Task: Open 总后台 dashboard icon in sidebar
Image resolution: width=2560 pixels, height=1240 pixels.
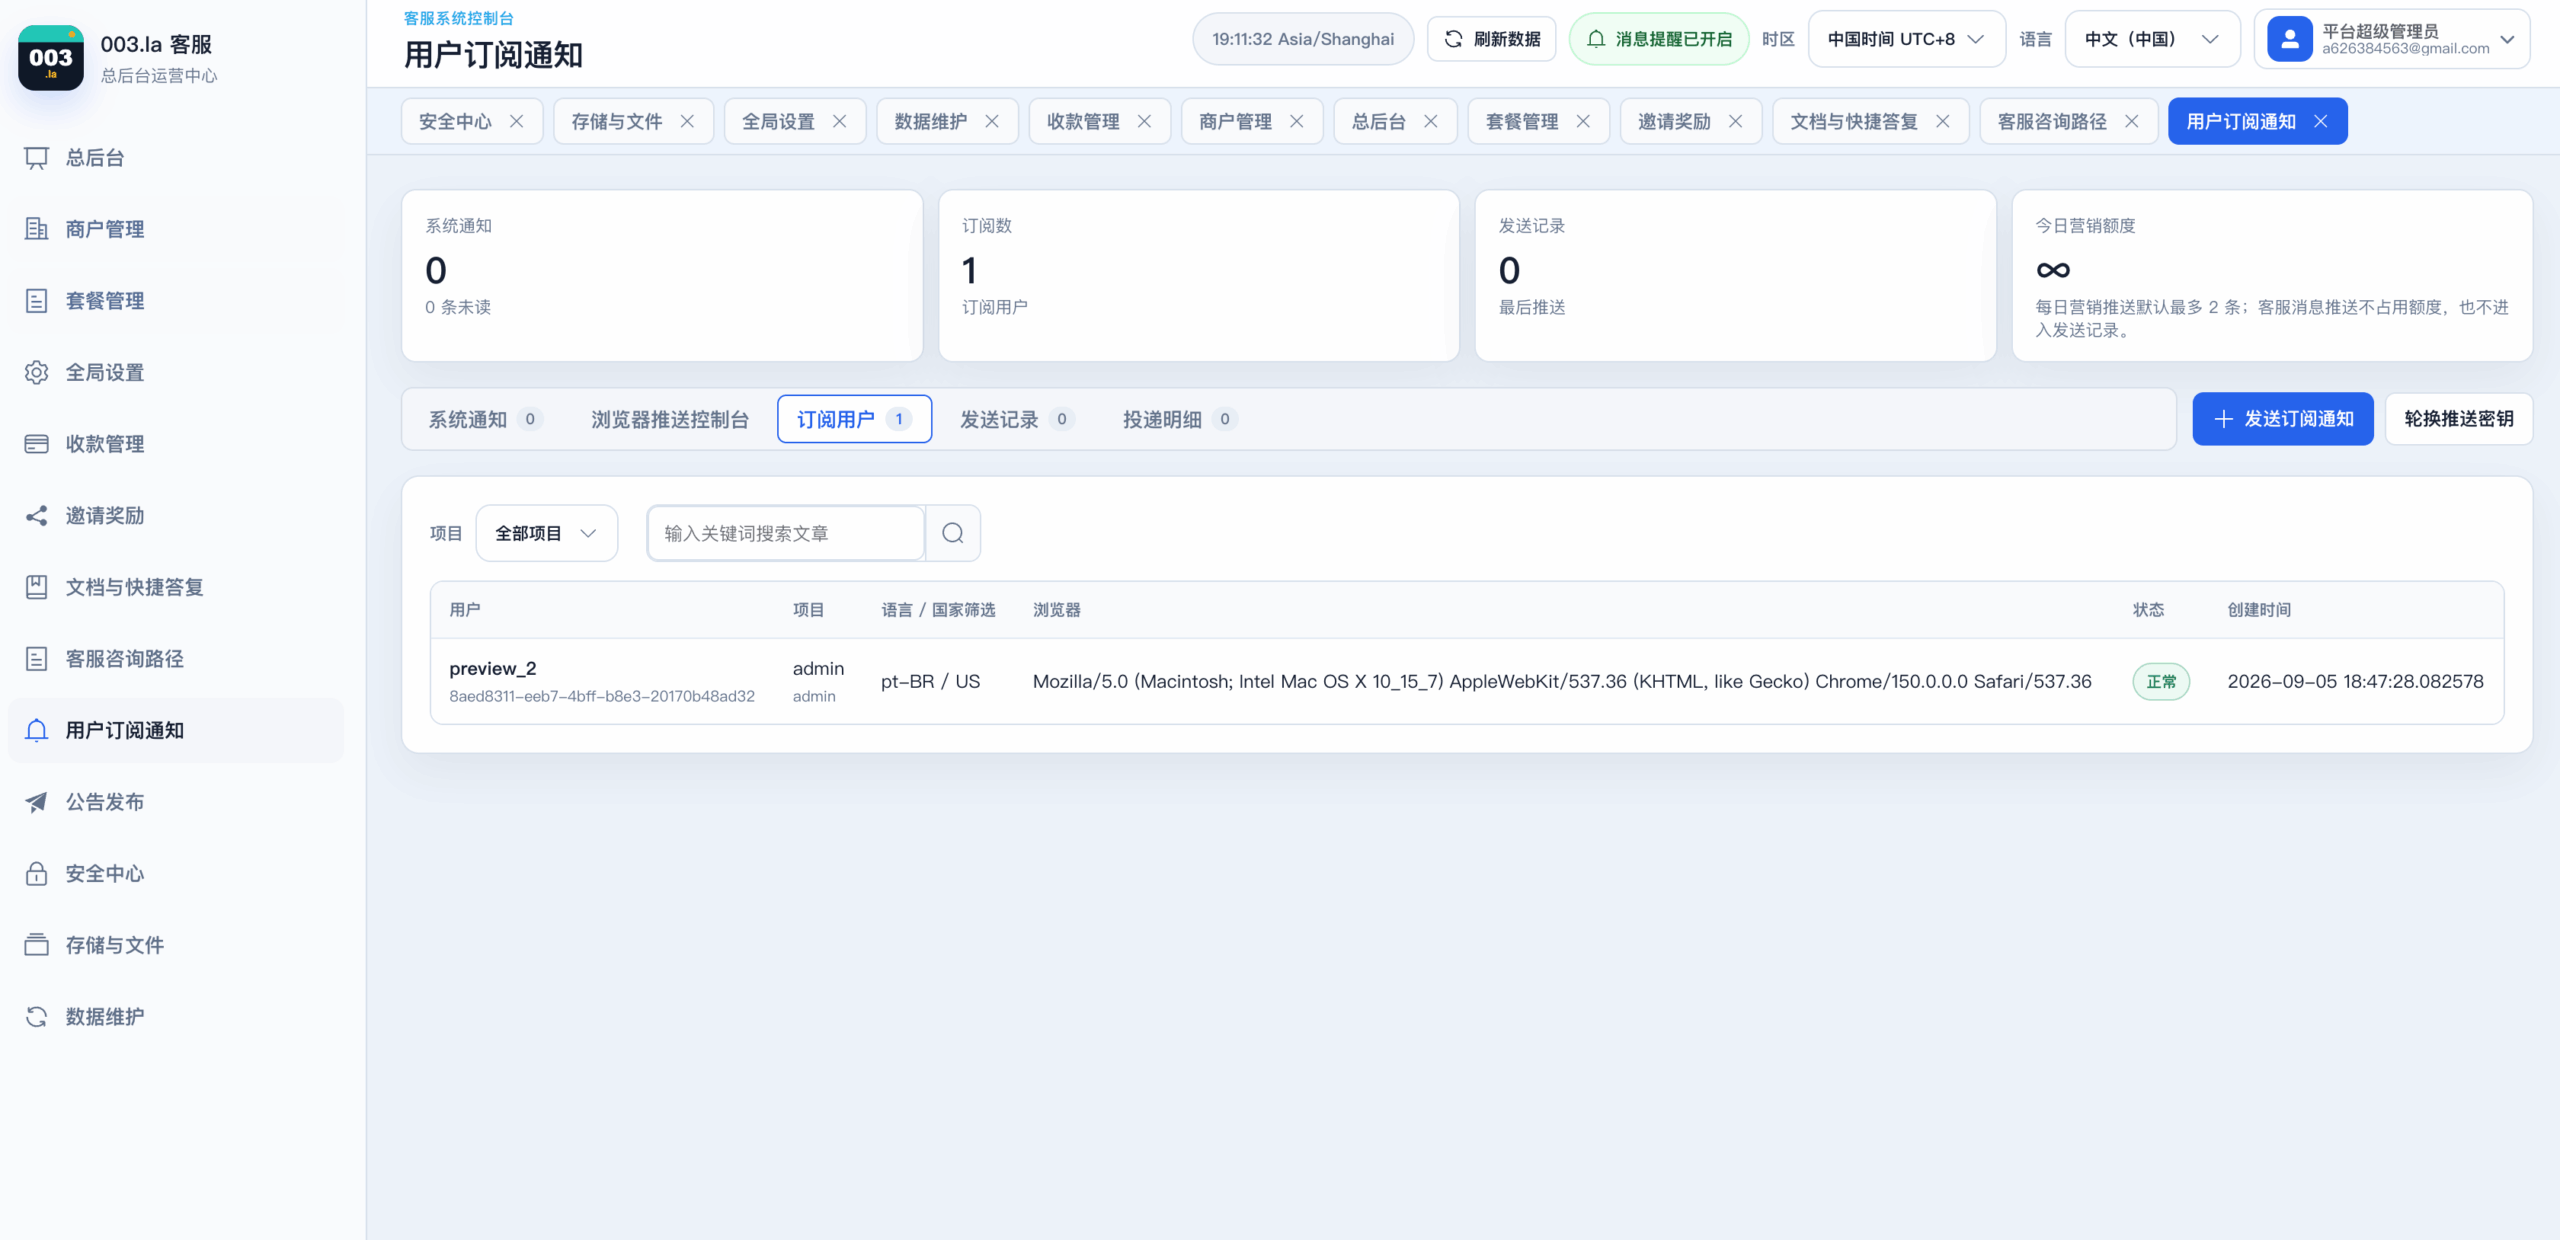Action: point(37,158)
